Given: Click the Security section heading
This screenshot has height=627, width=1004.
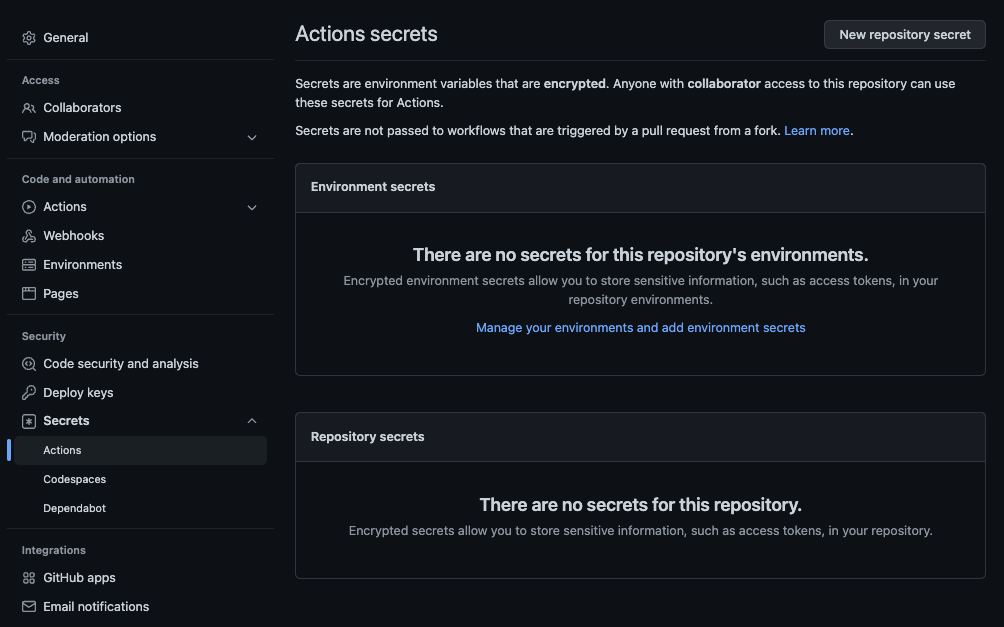Looking at the screenshot, I should coord(44,336).
